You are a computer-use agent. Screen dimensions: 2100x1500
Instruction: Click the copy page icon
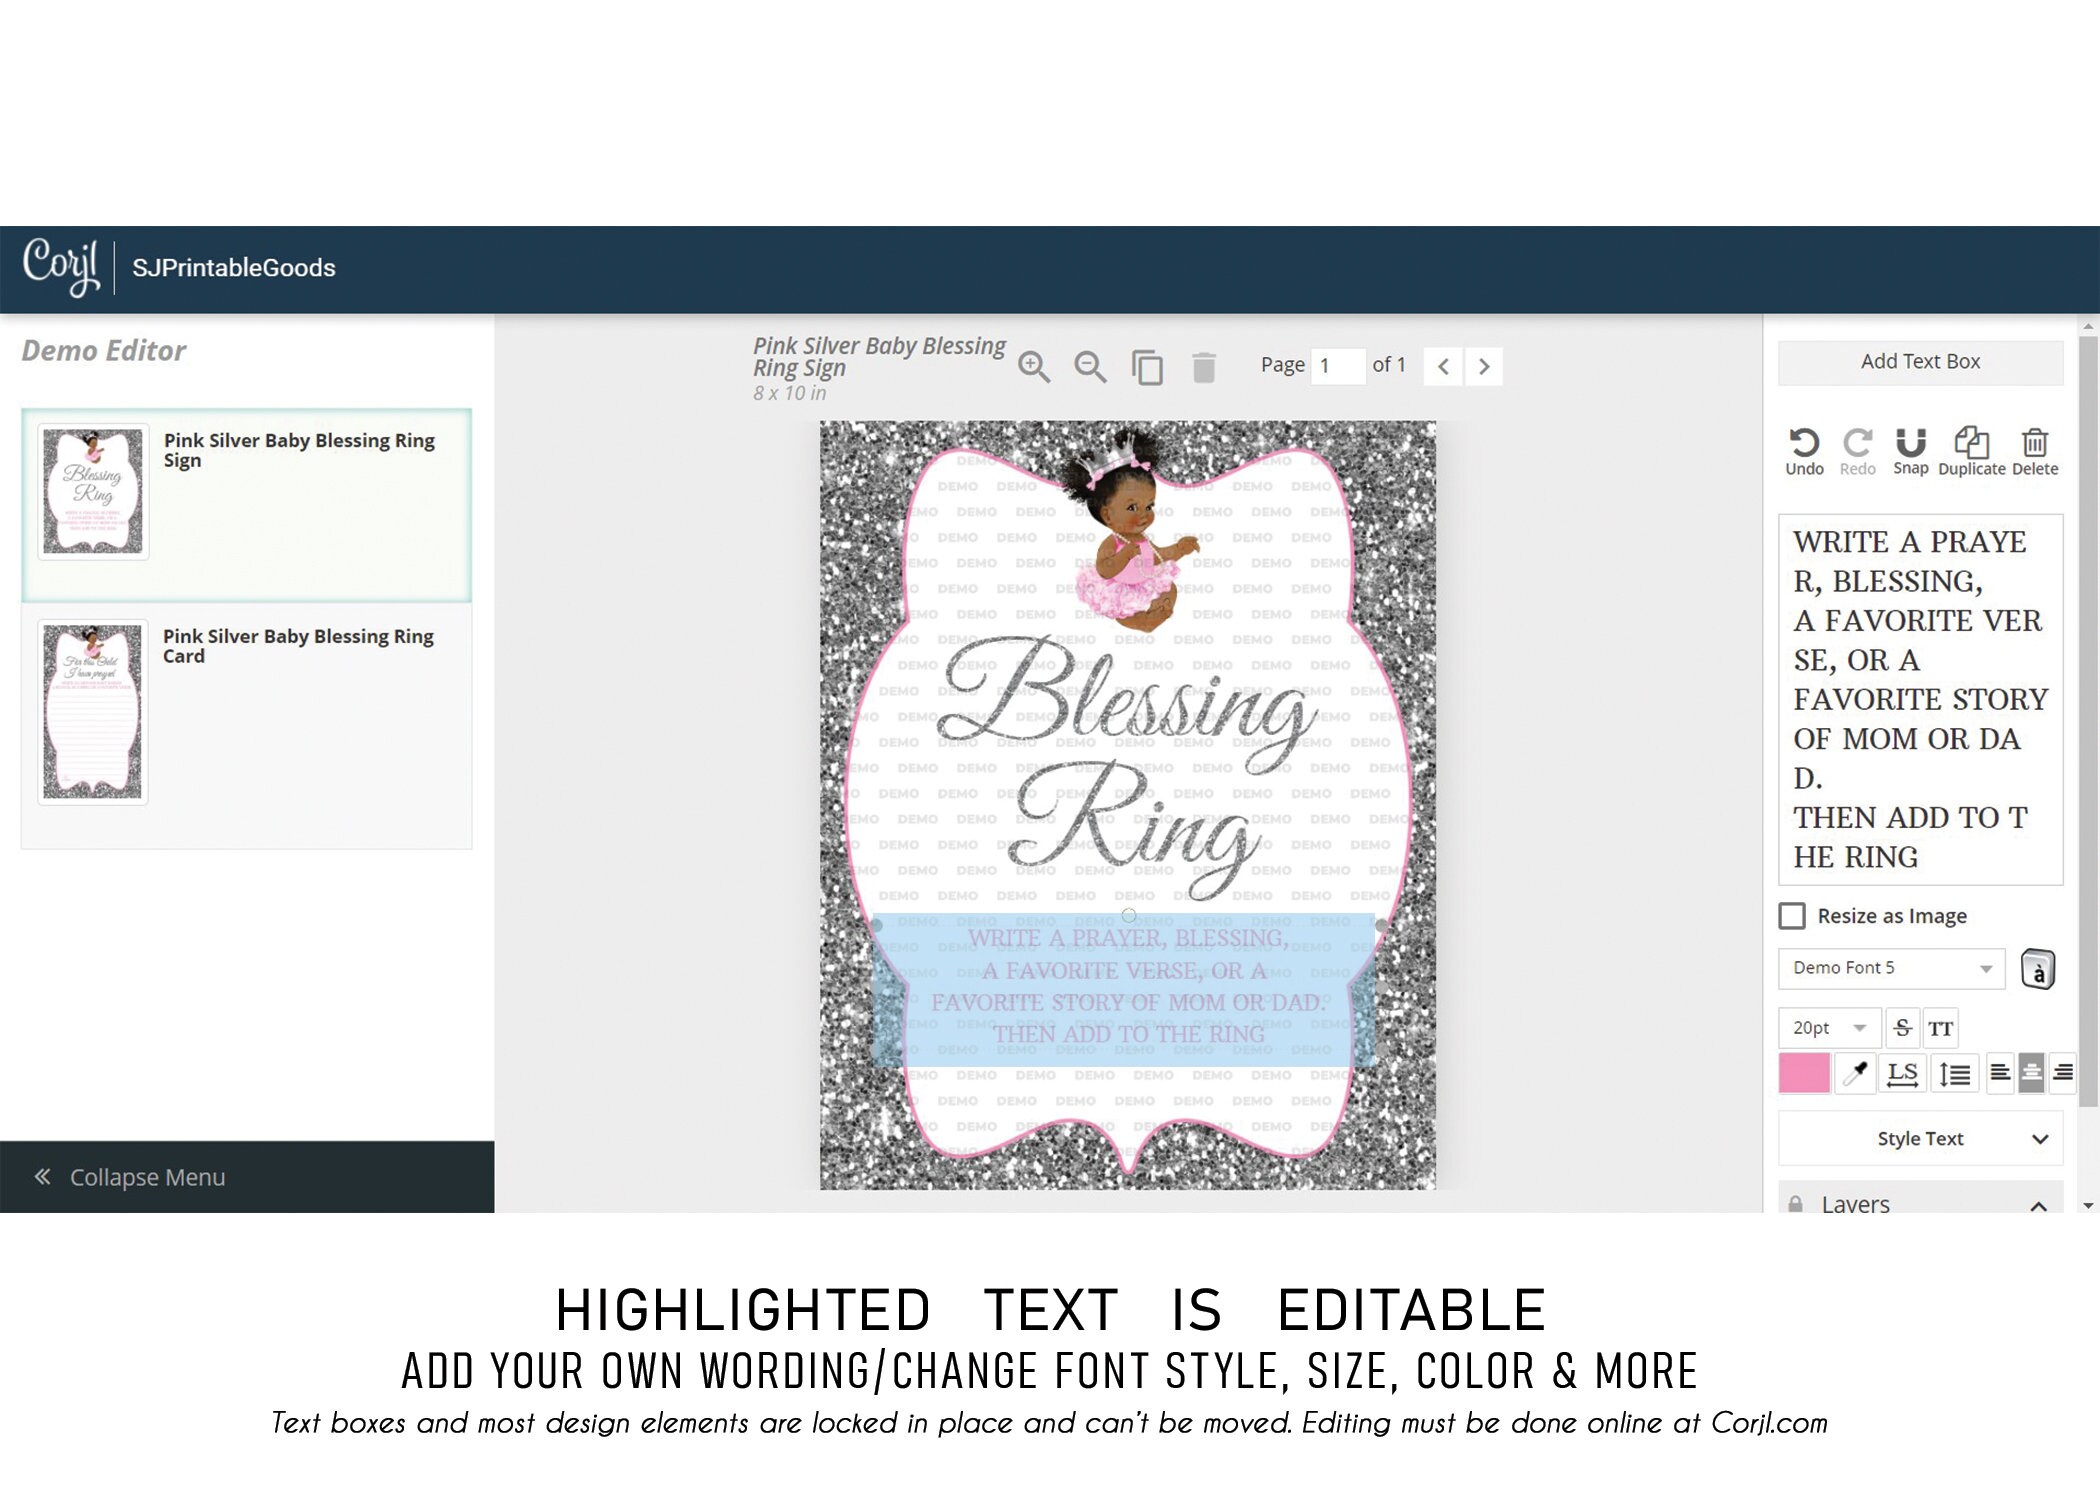click(1147, 367)
